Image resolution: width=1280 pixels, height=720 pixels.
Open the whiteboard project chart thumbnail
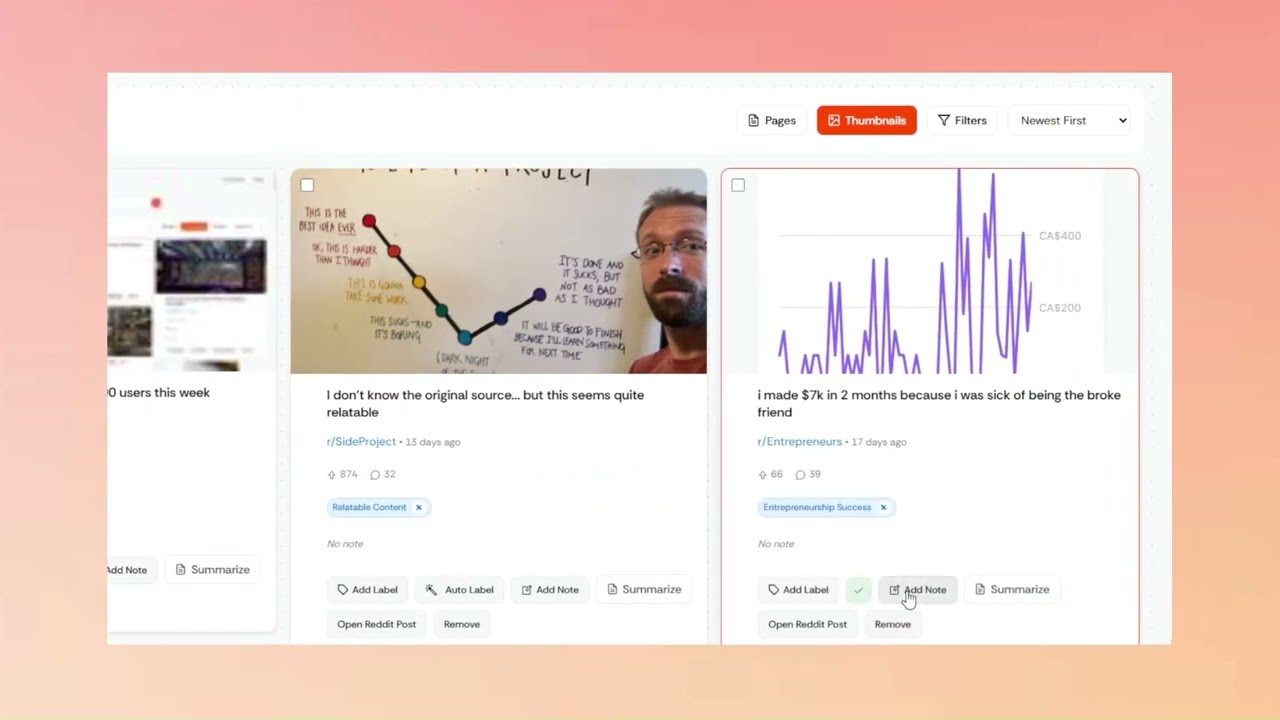coord(499,271)
